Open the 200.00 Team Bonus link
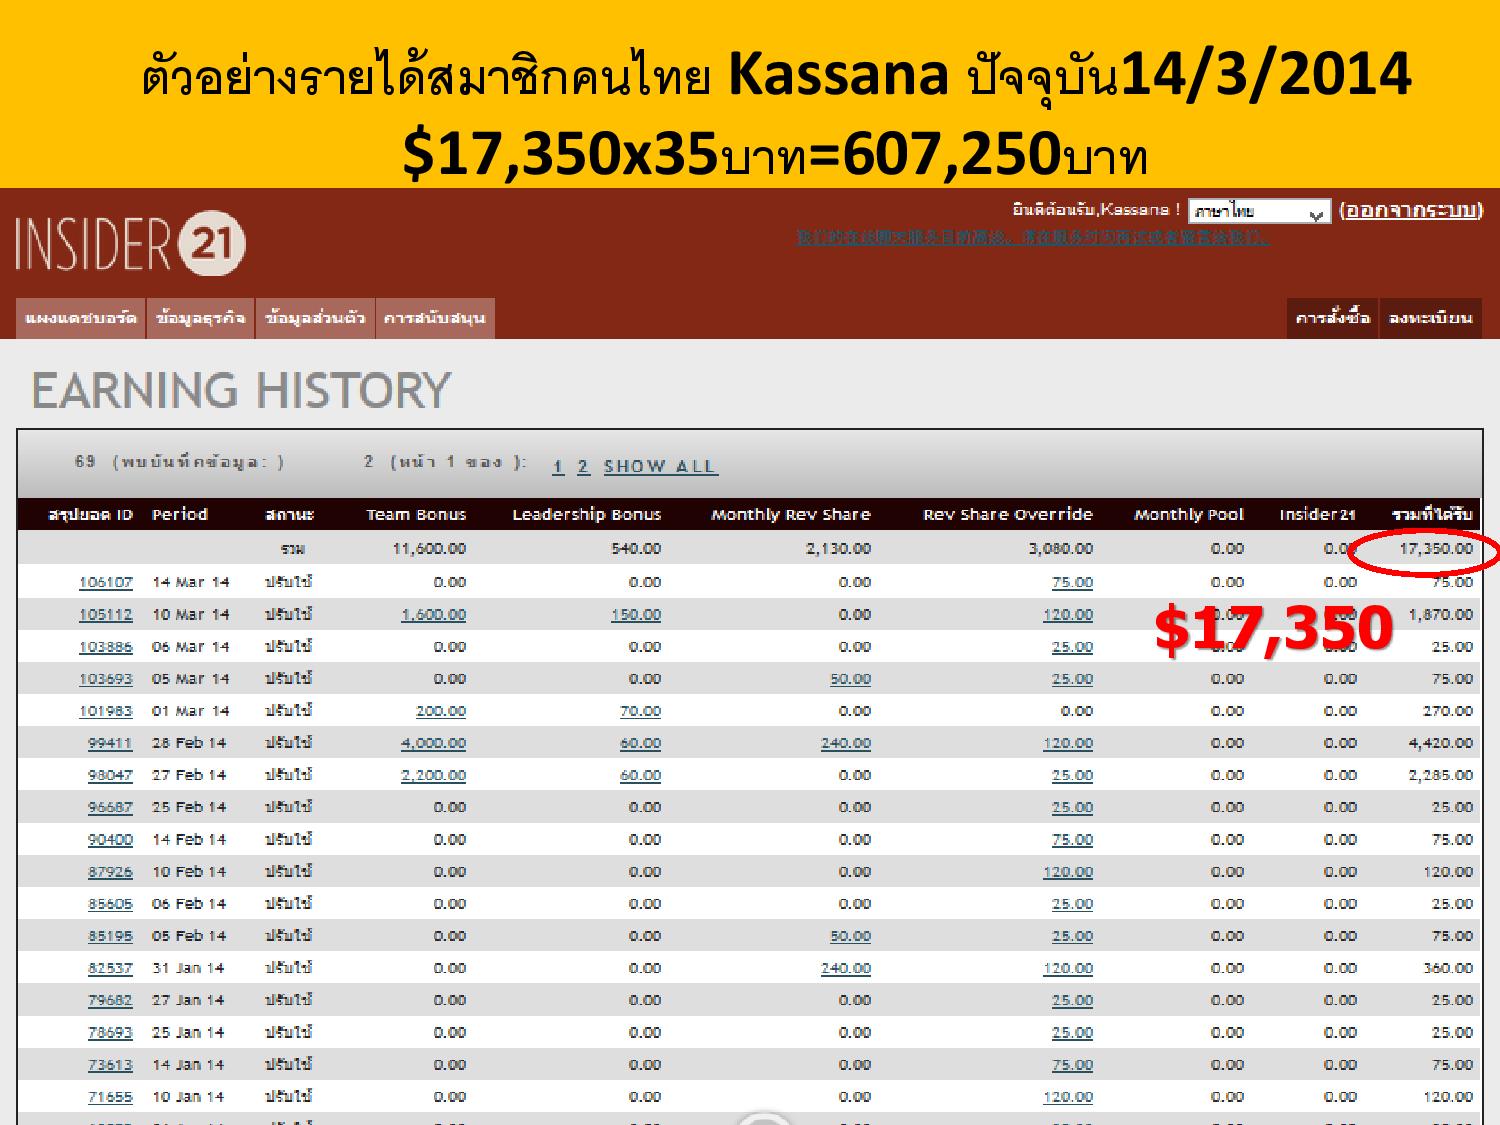The height and width of the screenshot is (1125, 1500). 441,711
